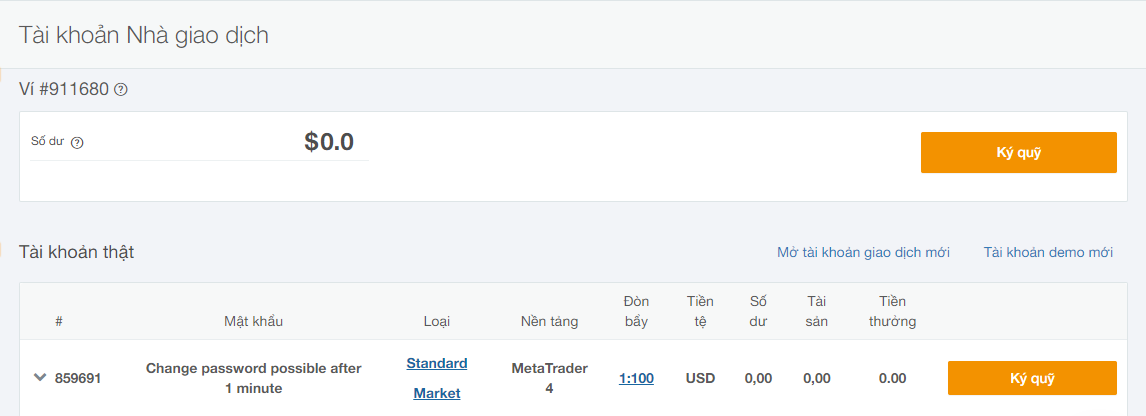Image resolution: width=1146 pixels, height=416 pixels.
Task: Click question mark icon beside Số dư label
Action: [x=77, y=143]
